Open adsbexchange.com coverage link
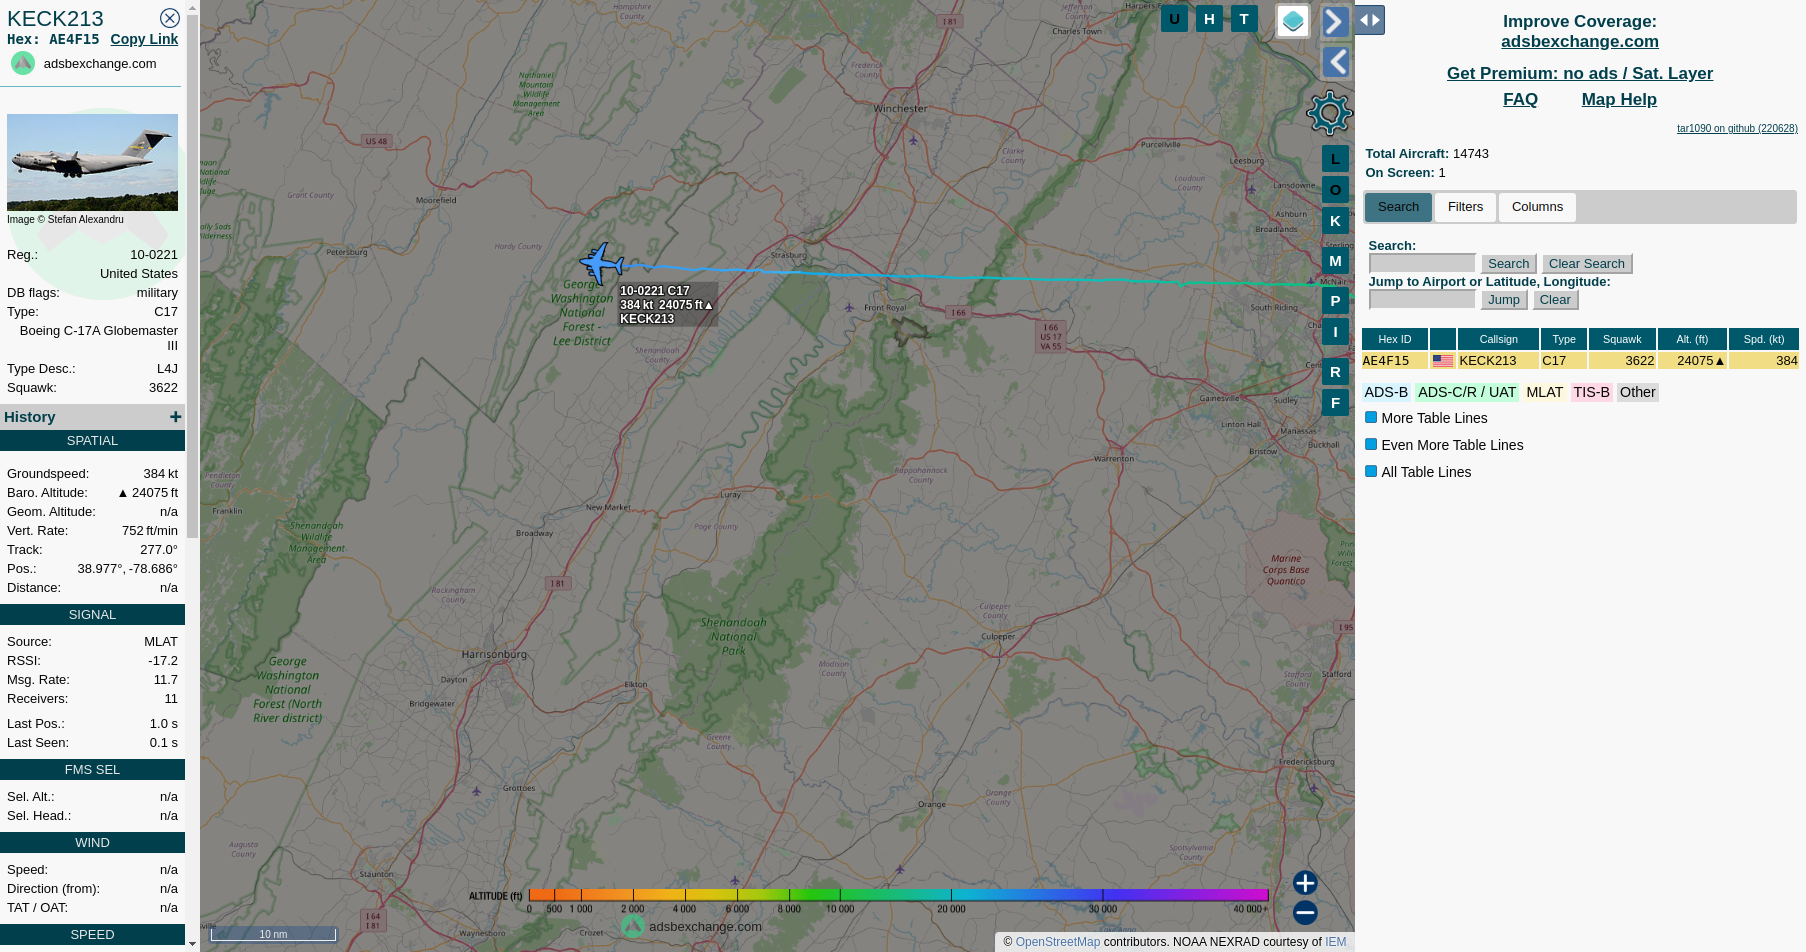The image size is (1806, 952). click(1579, 42)
